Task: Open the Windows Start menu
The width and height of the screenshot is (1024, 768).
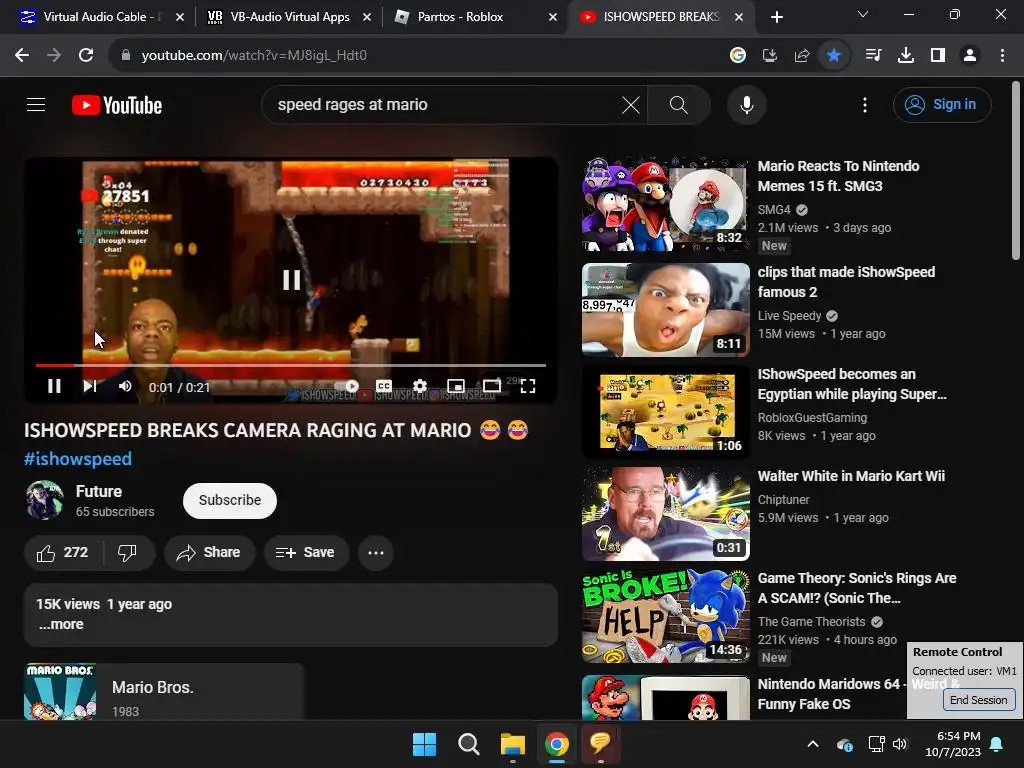Action: pyautogui.click(x=424, y=744)
